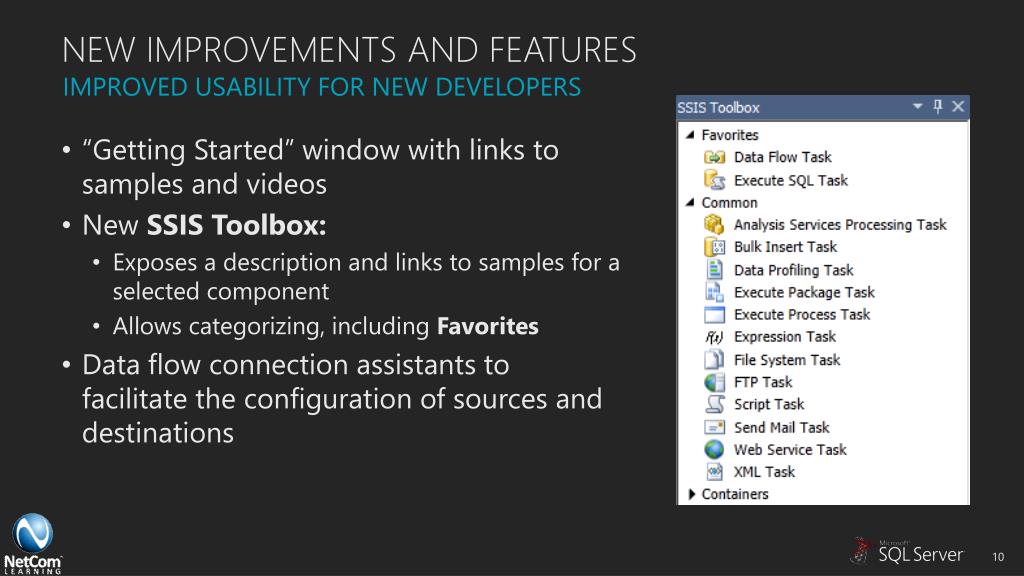Click 'IMPROVED USABILITY FOR NEW DEVELOPERS' subtitle

coord(321,87)
